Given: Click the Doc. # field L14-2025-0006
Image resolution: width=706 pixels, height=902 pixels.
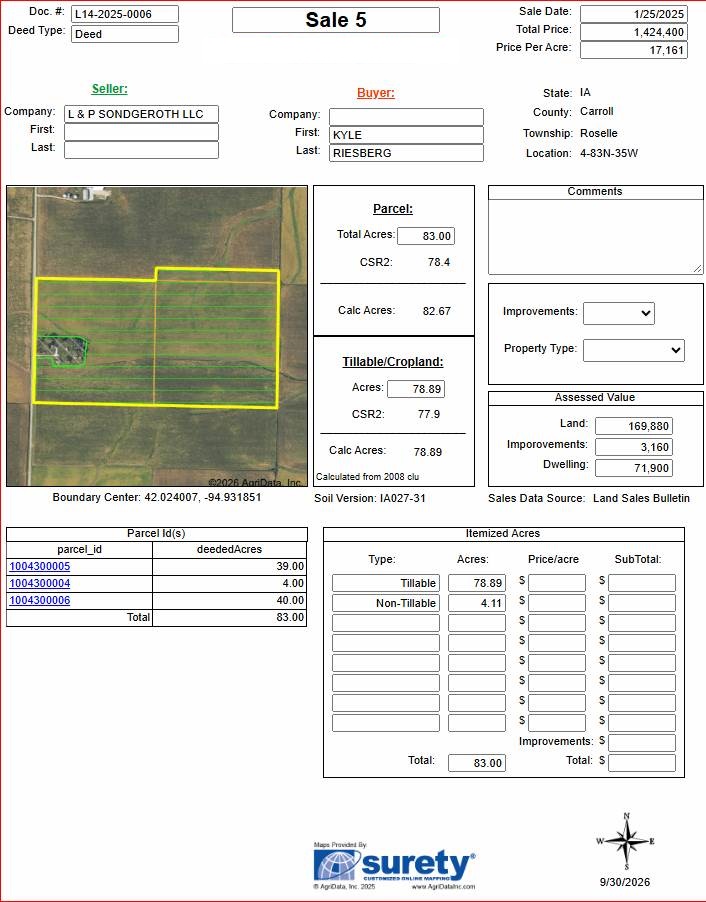Looking at the screenshot, I should (125, 14).
